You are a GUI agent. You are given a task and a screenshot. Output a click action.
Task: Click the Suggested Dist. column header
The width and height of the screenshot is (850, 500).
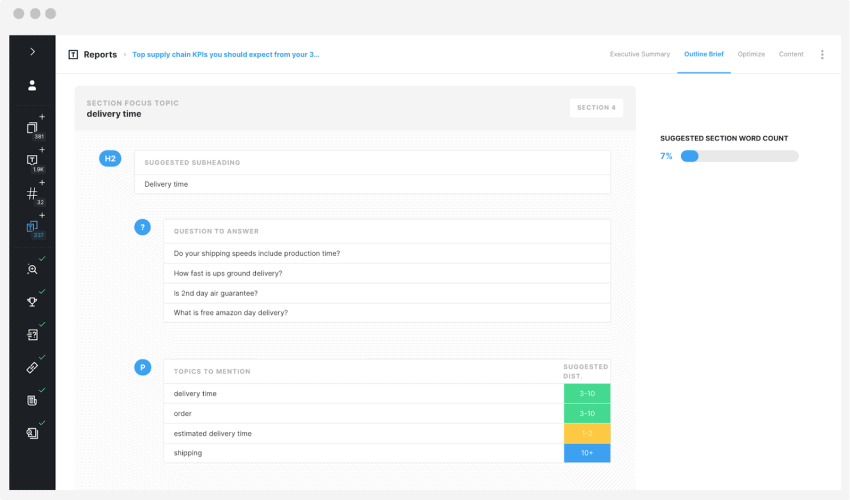pyautogui.click(x=585, y=371)
